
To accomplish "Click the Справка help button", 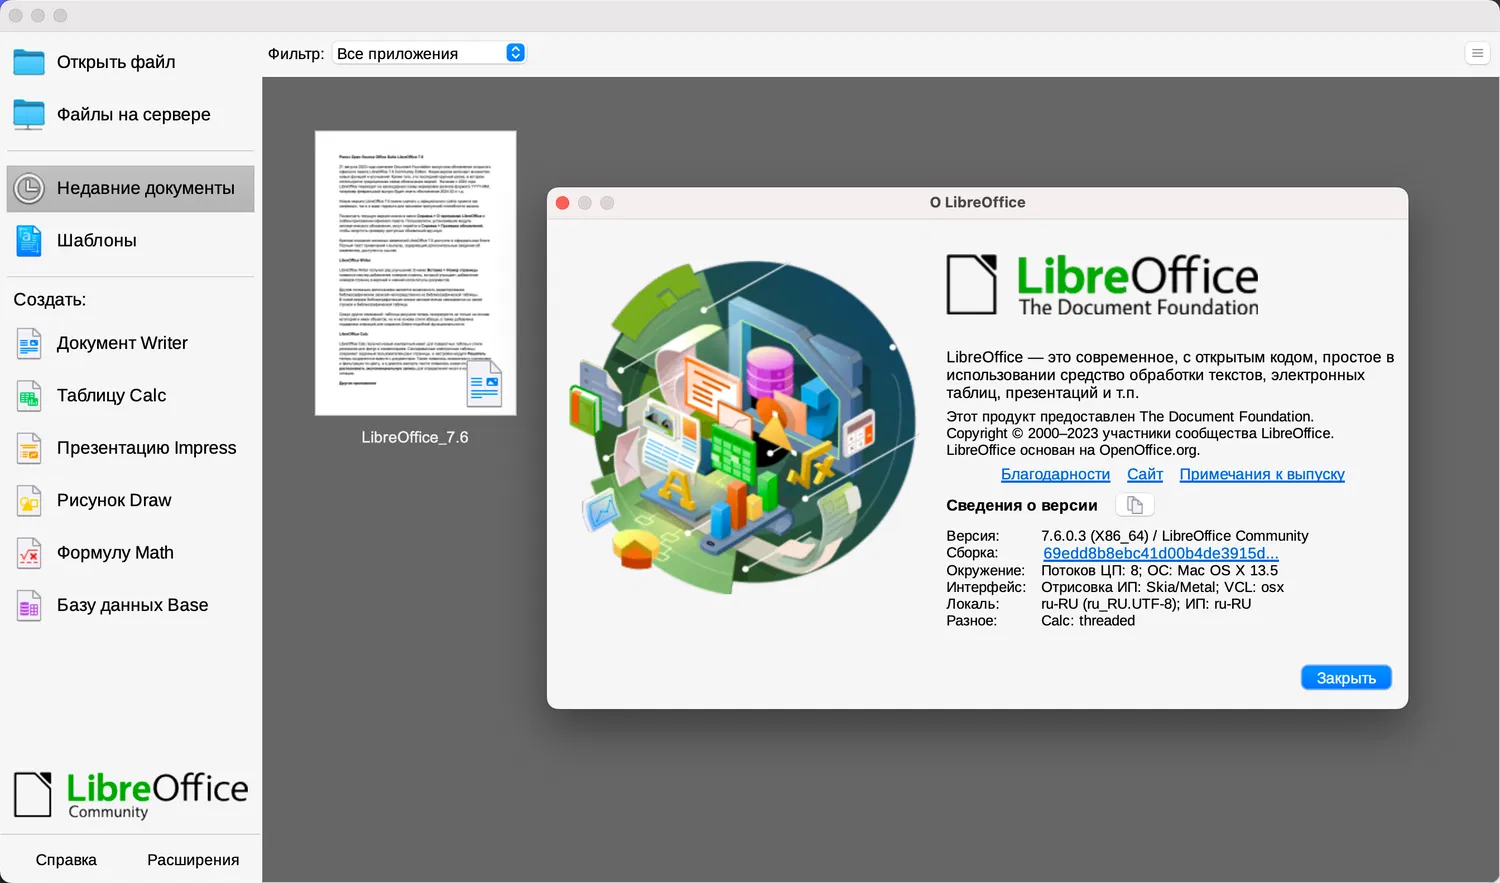I will tap(66, 860).
